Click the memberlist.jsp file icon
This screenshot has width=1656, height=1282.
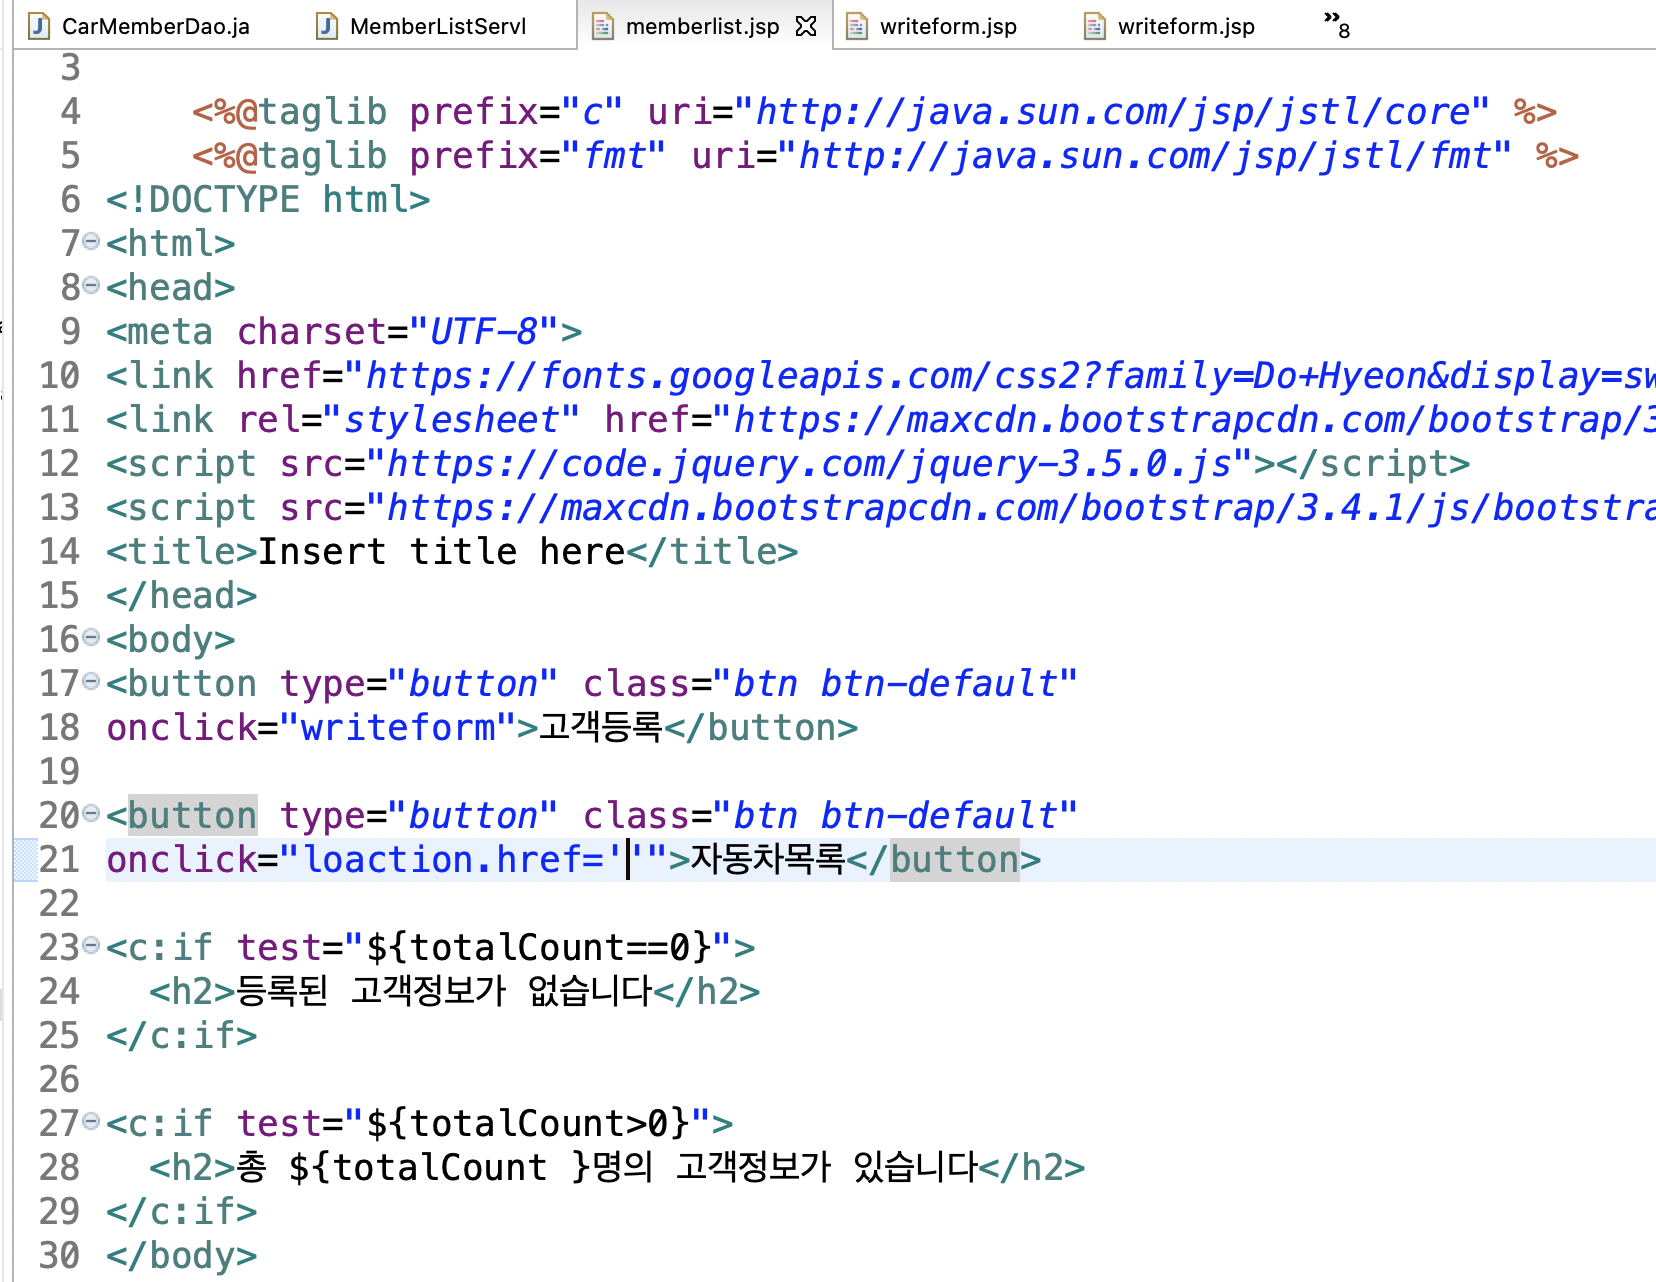pyautogui.click(x=602, y=26)
